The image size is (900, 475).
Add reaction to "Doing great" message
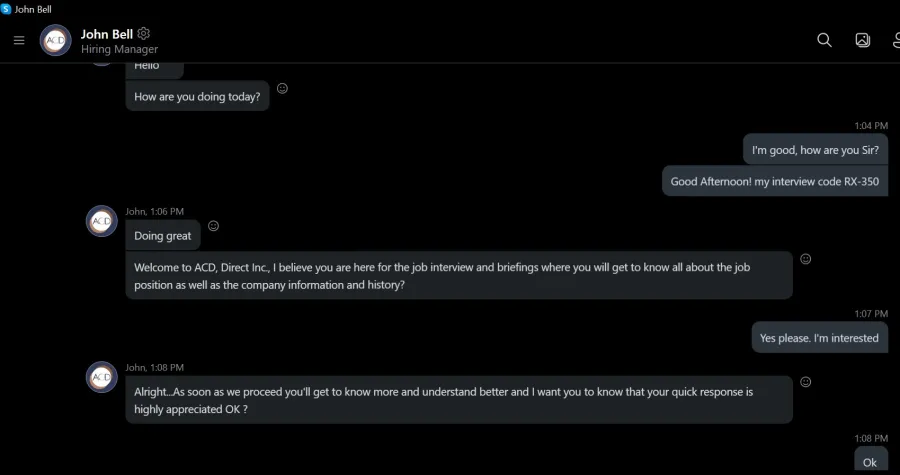point(213,226)
